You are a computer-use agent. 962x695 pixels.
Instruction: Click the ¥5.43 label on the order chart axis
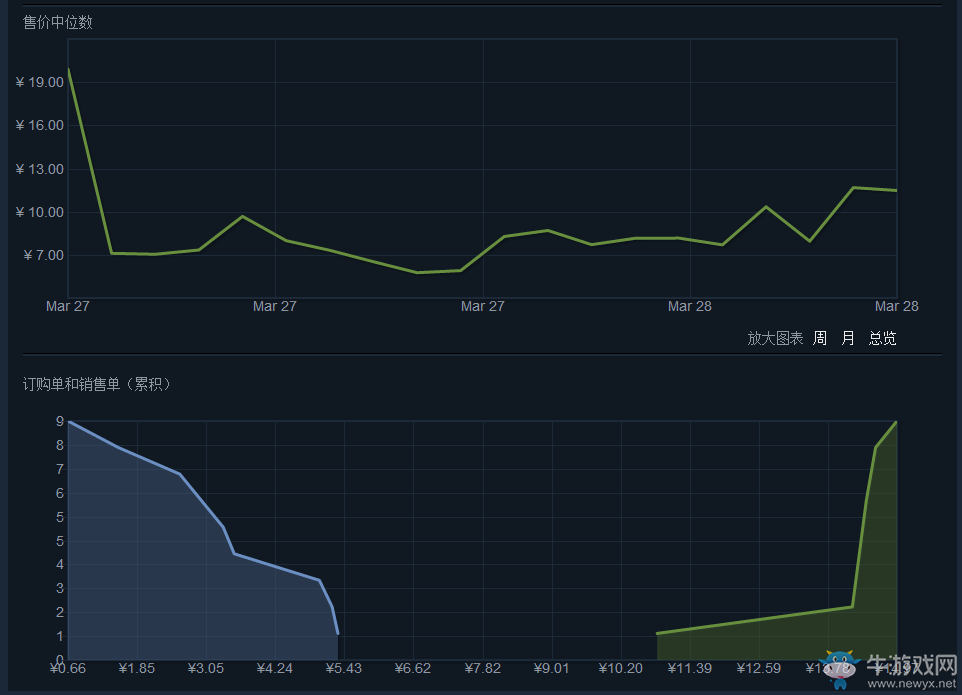coord(343,668)
